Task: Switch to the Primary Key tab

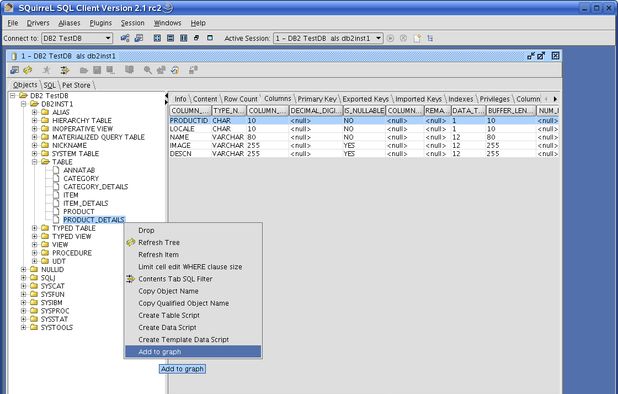Action: (x=317, y=99)
